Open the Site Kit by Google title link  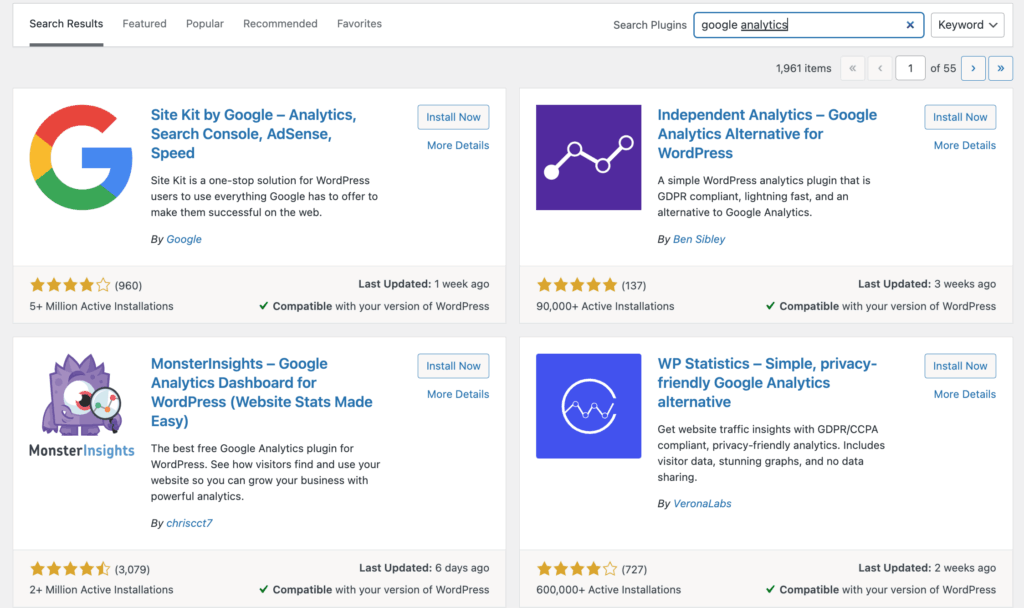pyautogui.click(x=253, y=134)
